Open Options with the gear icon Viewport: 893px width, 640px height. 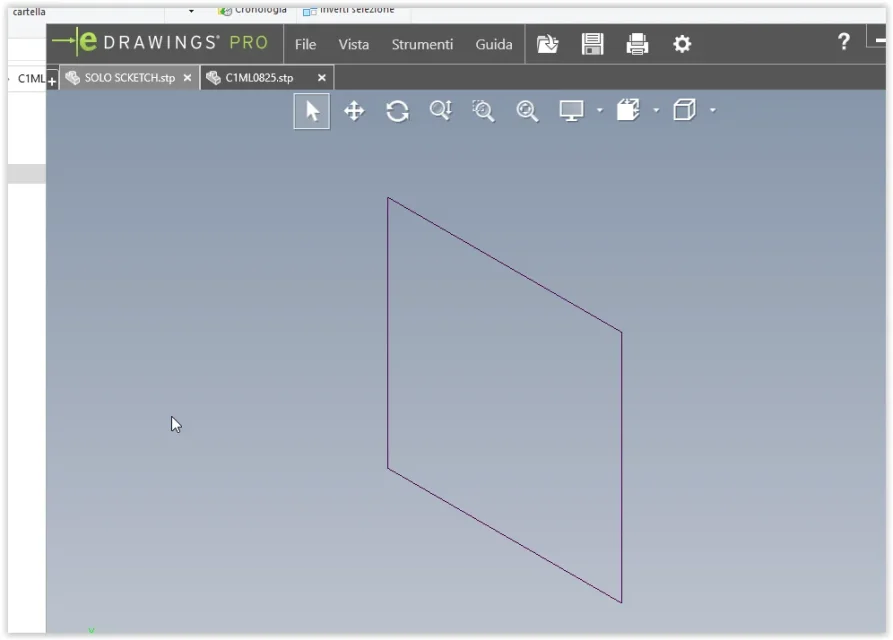point(682,44)
